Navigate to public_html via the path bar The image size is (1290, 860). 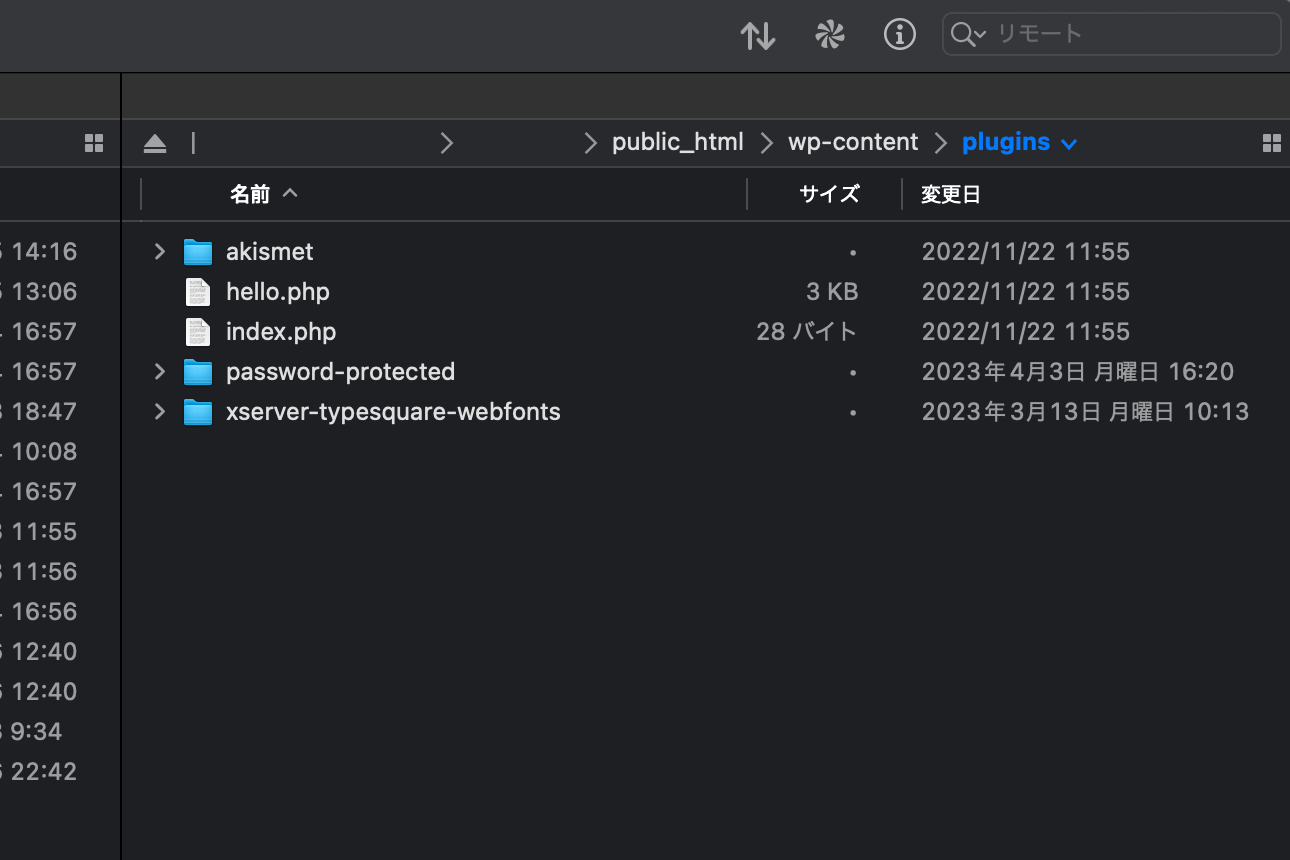[678, 141]
